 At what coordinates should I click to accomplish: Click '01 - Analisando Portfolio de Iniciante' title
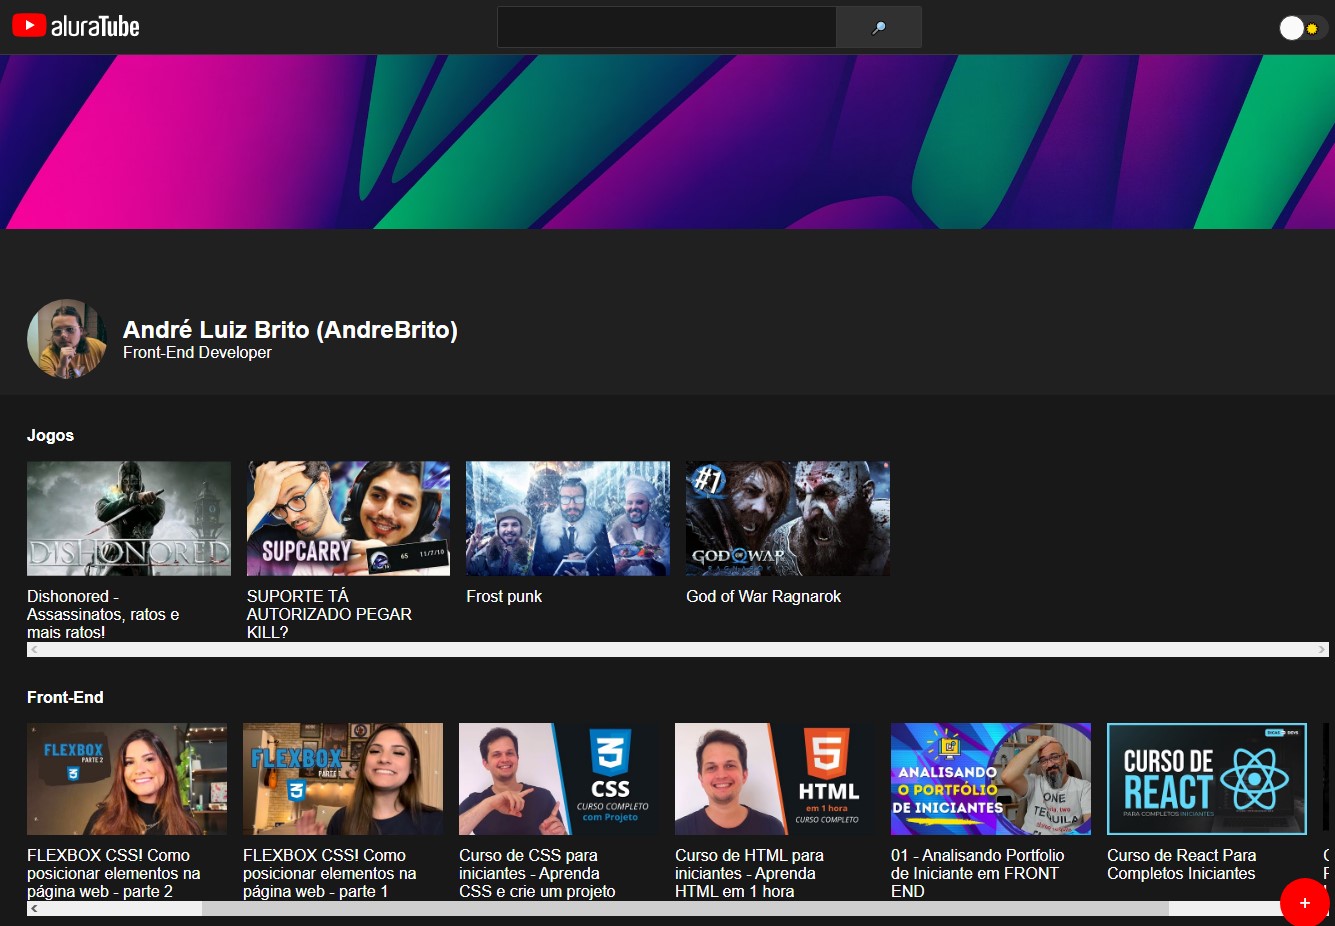(977, 873)
